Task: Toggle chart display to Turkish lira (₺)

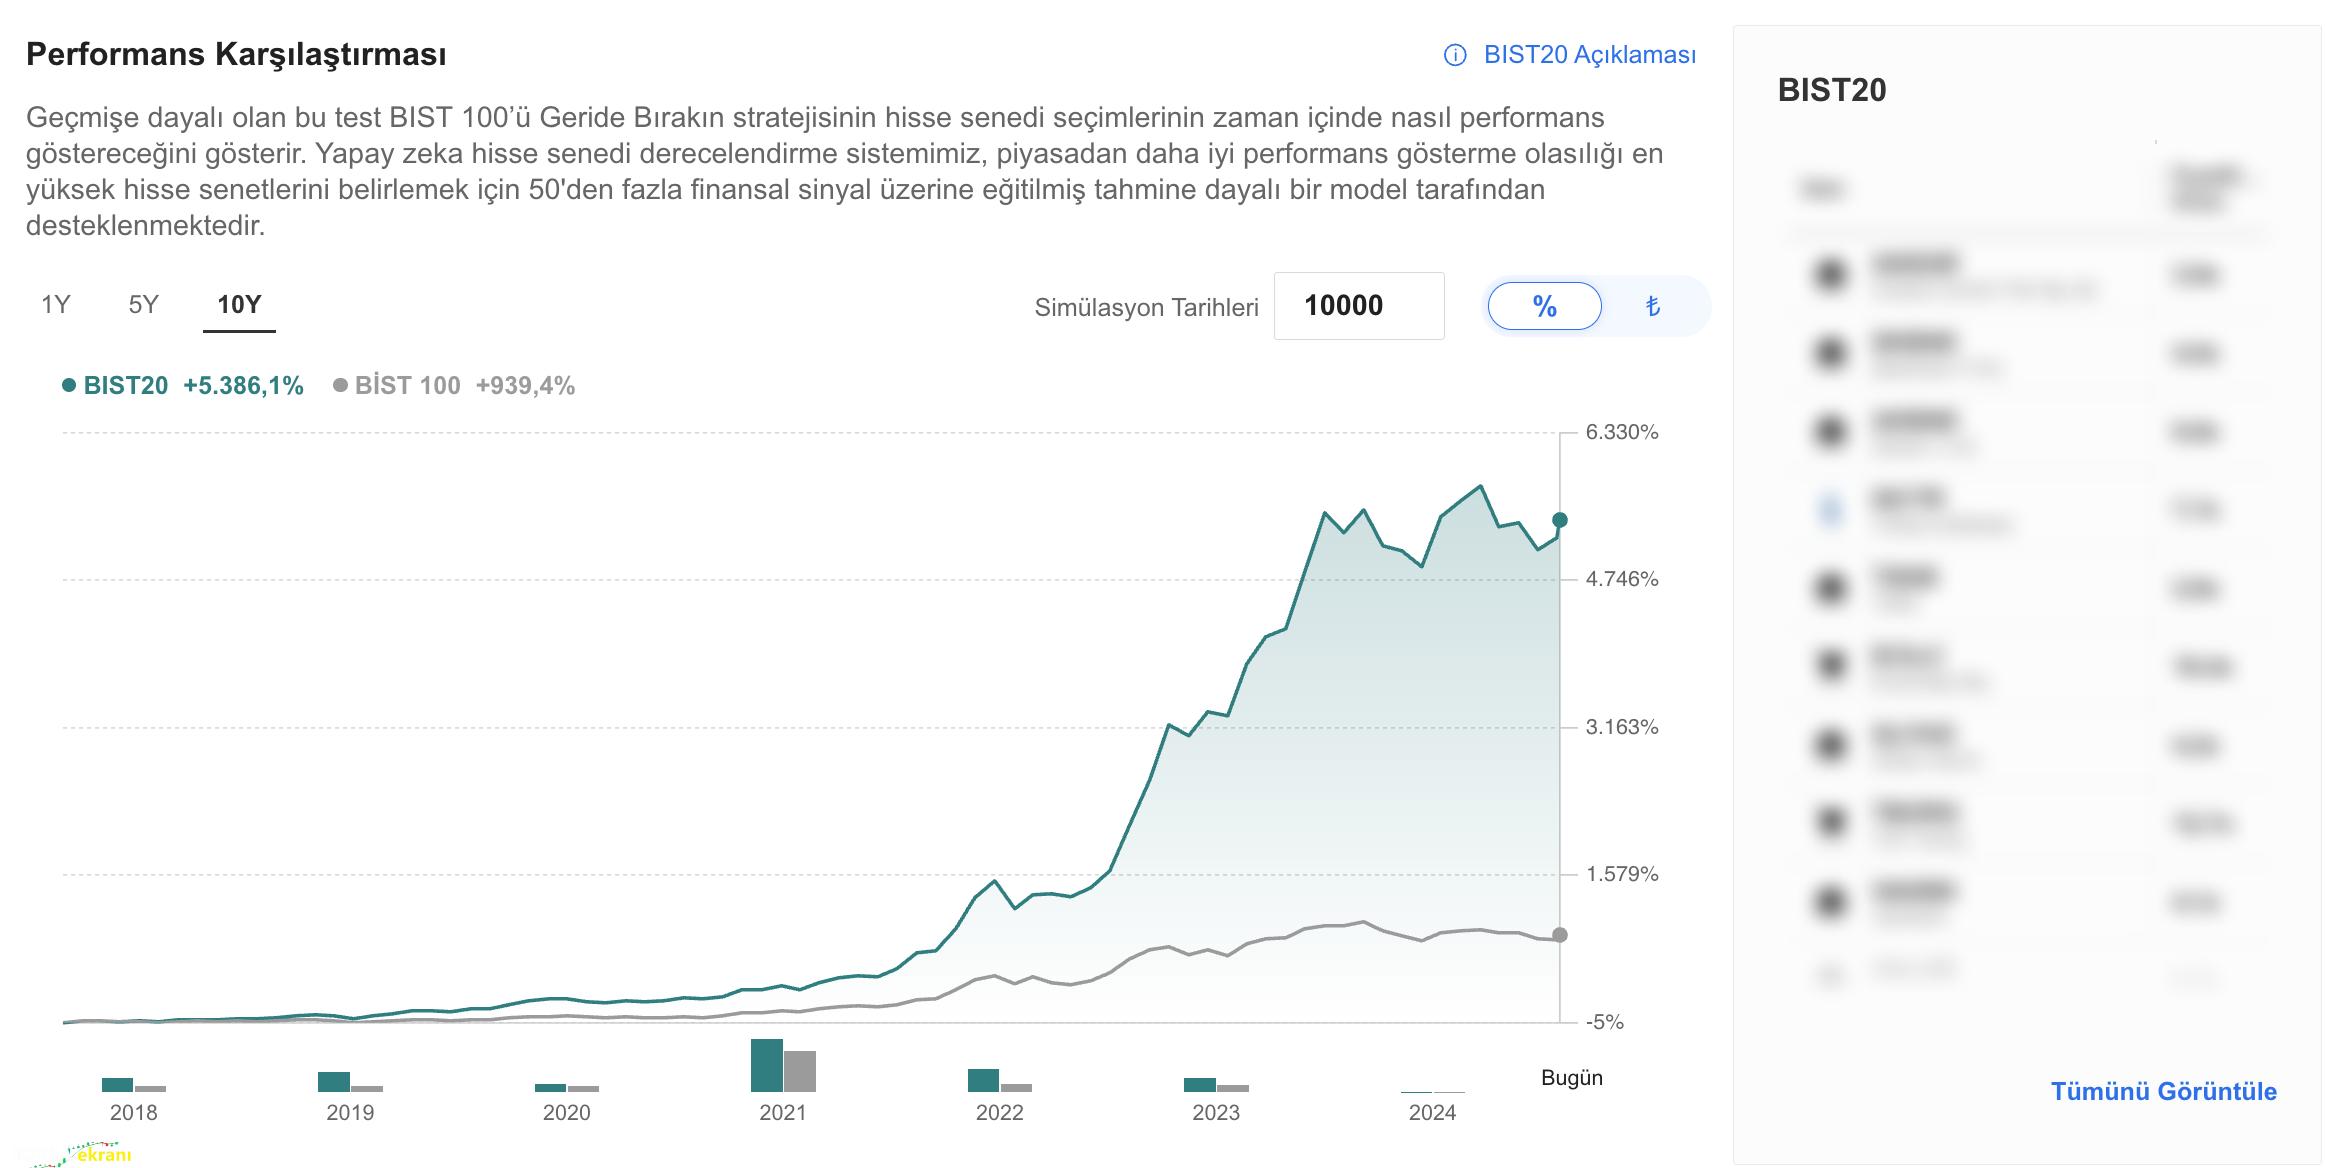Action: point(1652,306)
